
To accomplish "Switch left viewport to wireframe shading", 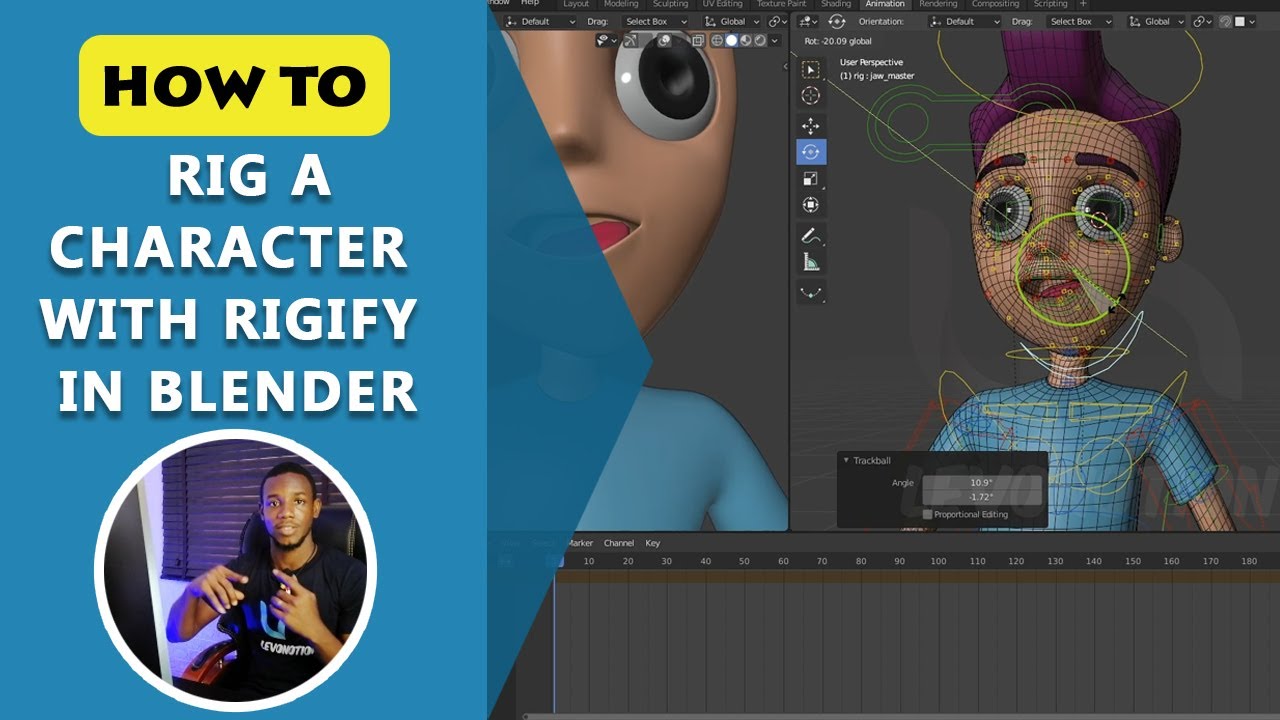I will (717, 40).
